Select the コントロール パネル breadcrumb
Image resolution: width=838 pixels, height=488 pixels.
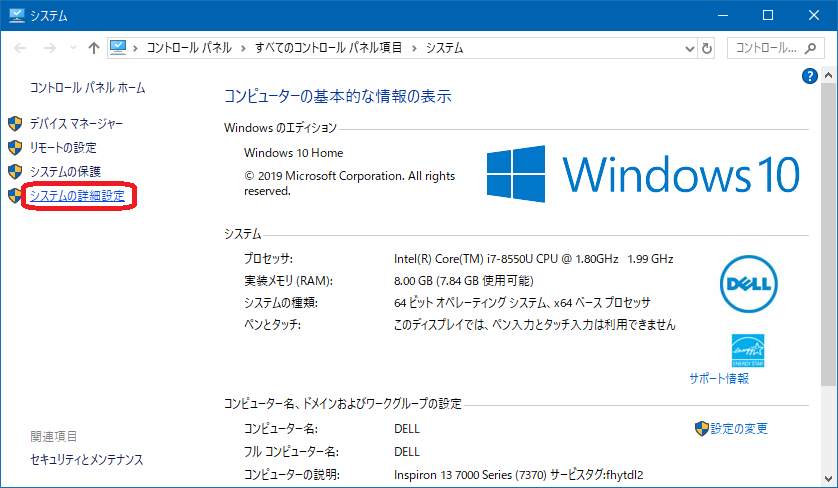pos(189,48)
